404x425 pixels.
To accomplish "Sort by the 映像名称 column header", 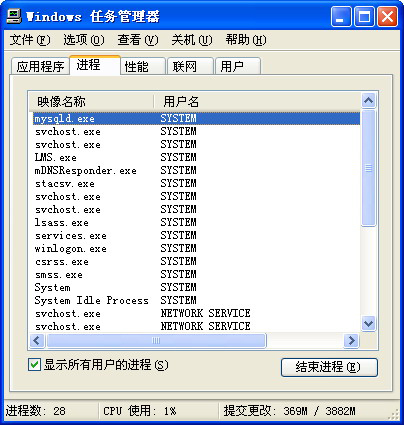I will 91,101.
